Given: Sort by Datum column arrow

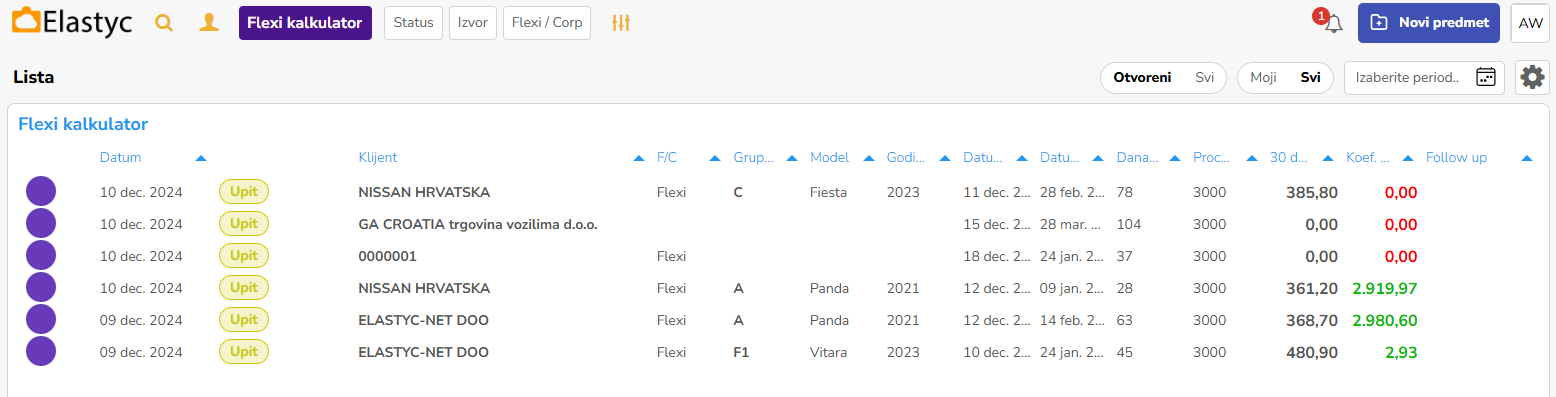Looking at the screenshot, I should (201, 158).
